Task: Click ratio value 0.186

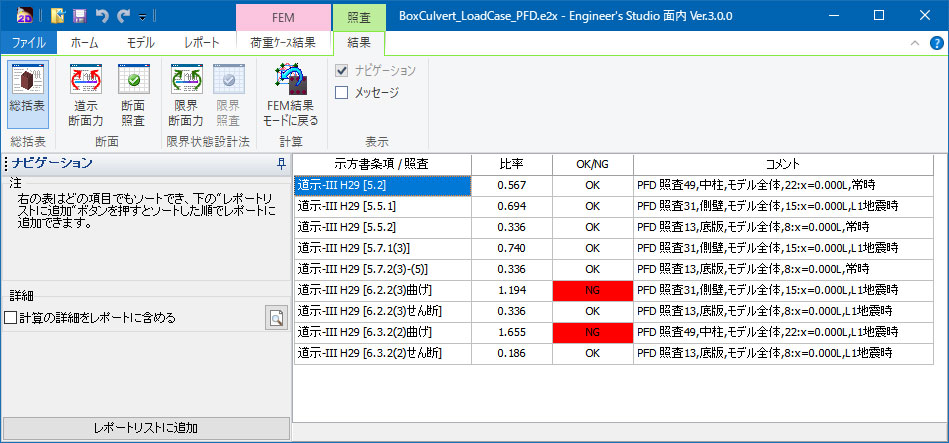Action: click(511, 353)
